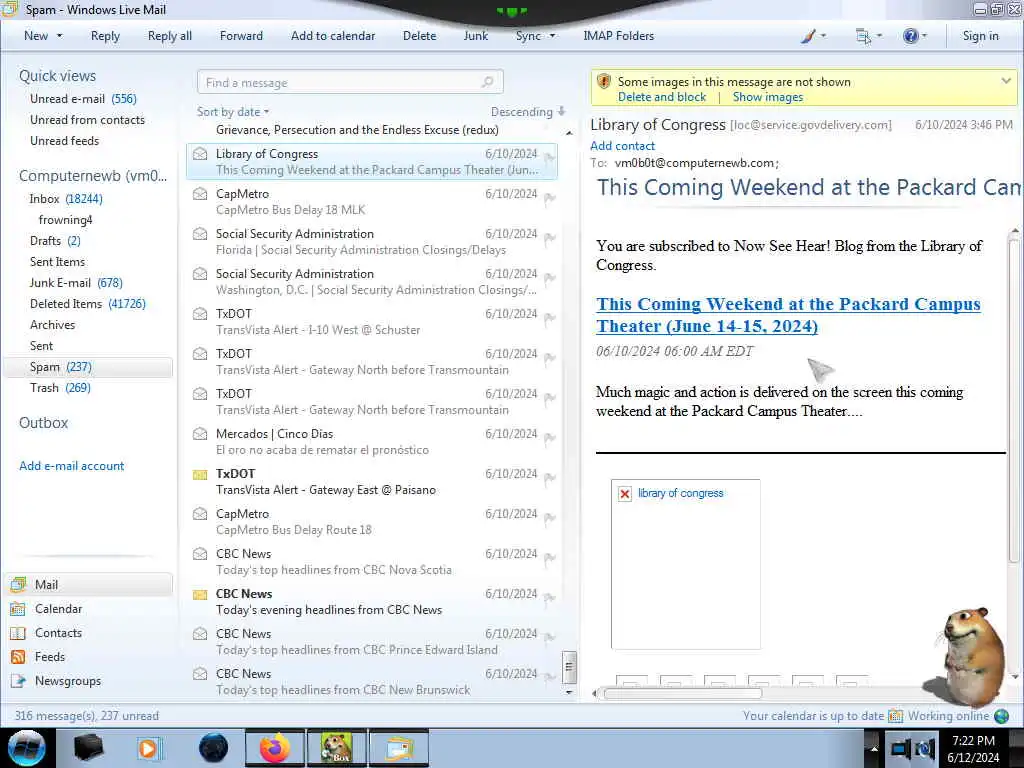The image size is (1024, 768).
Task: Open the Junk E-mail (678) folder
Action: (x=76, y=283)
